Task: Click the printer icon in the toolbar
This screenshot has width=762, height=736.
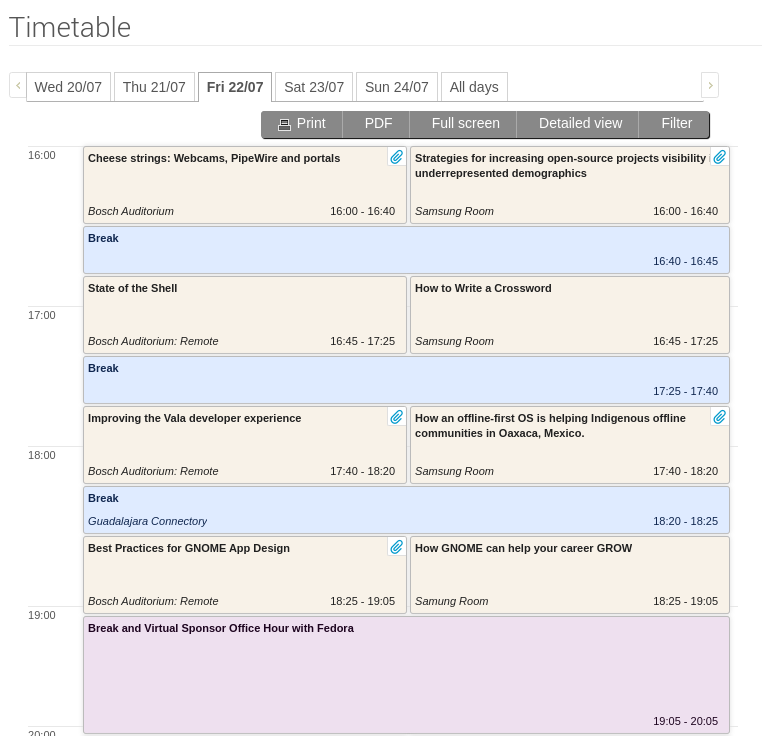Action: 284,124
